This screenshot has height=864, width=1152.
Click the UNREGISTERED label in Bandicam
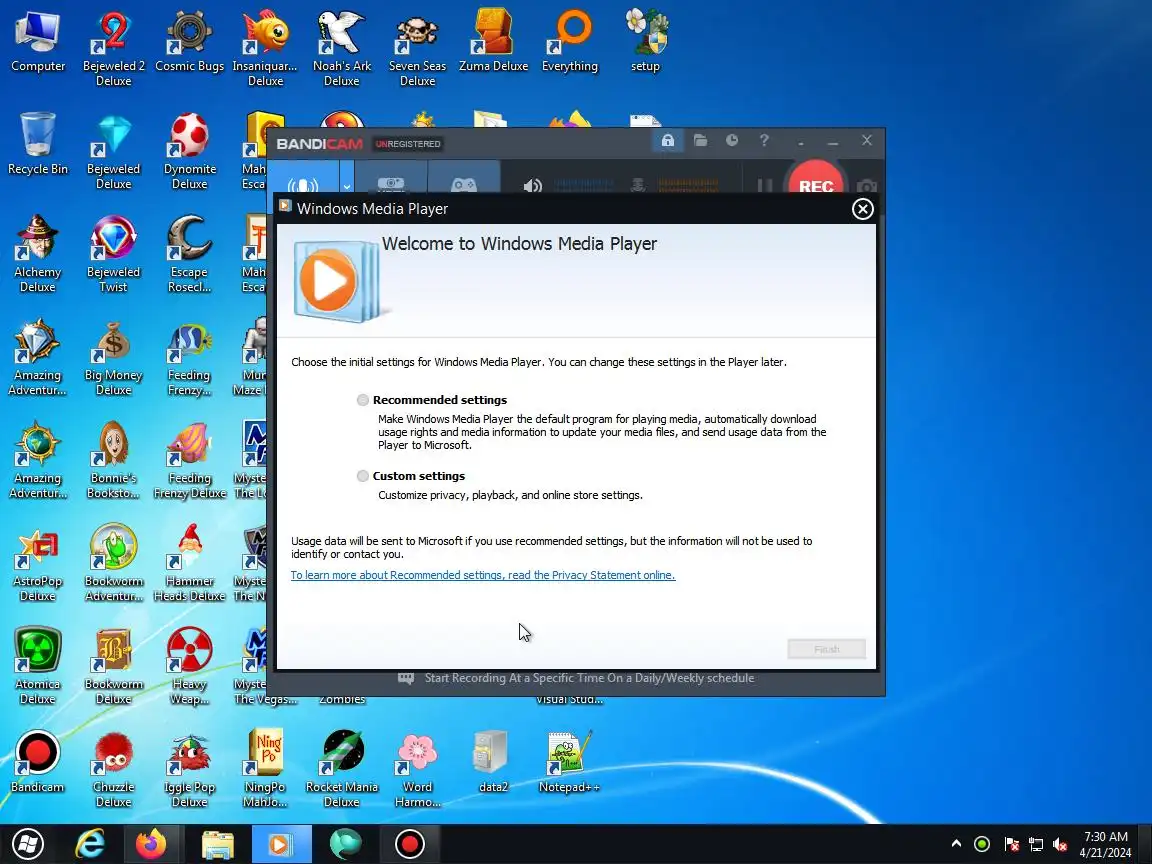click(408, 144)
